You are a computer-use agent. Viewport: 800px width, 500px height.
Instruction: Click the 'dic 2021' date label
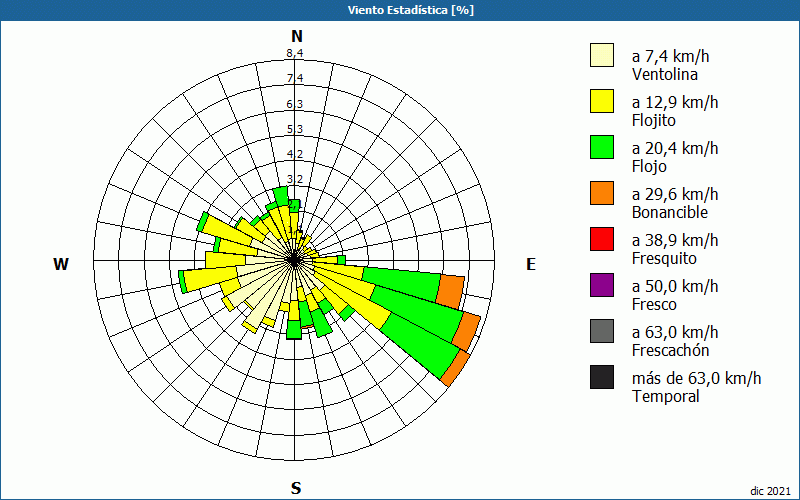click(x=770, y=491)
